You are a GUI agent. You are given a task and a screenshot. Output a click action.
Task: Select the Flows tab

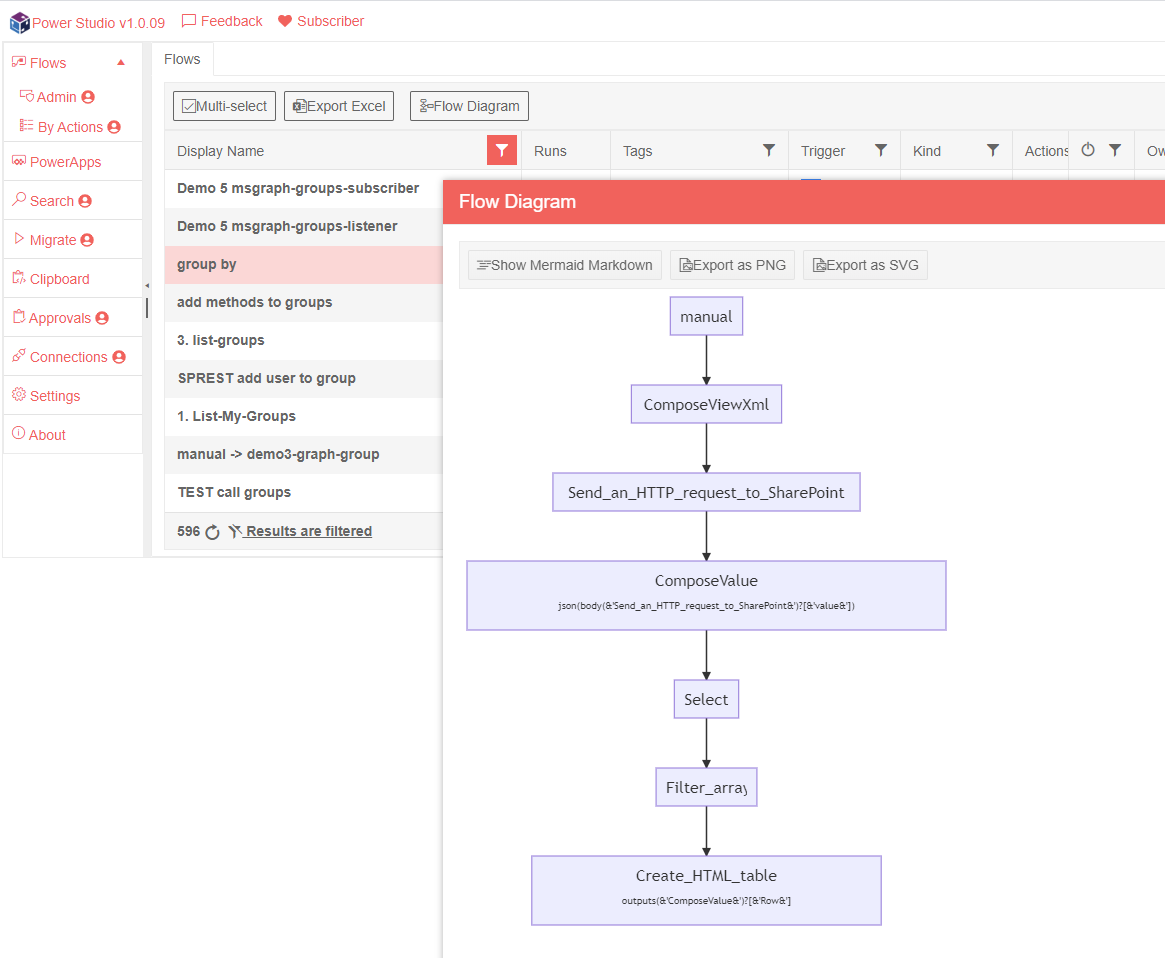(x=182, y=59)
